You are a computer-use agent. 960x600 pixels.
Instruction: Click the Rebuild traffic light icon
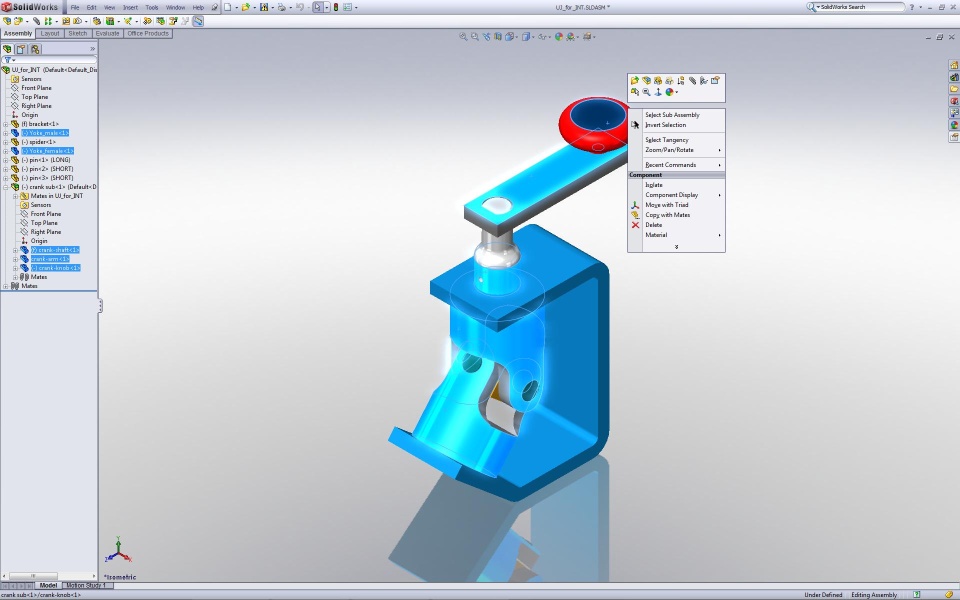(336, 7)
